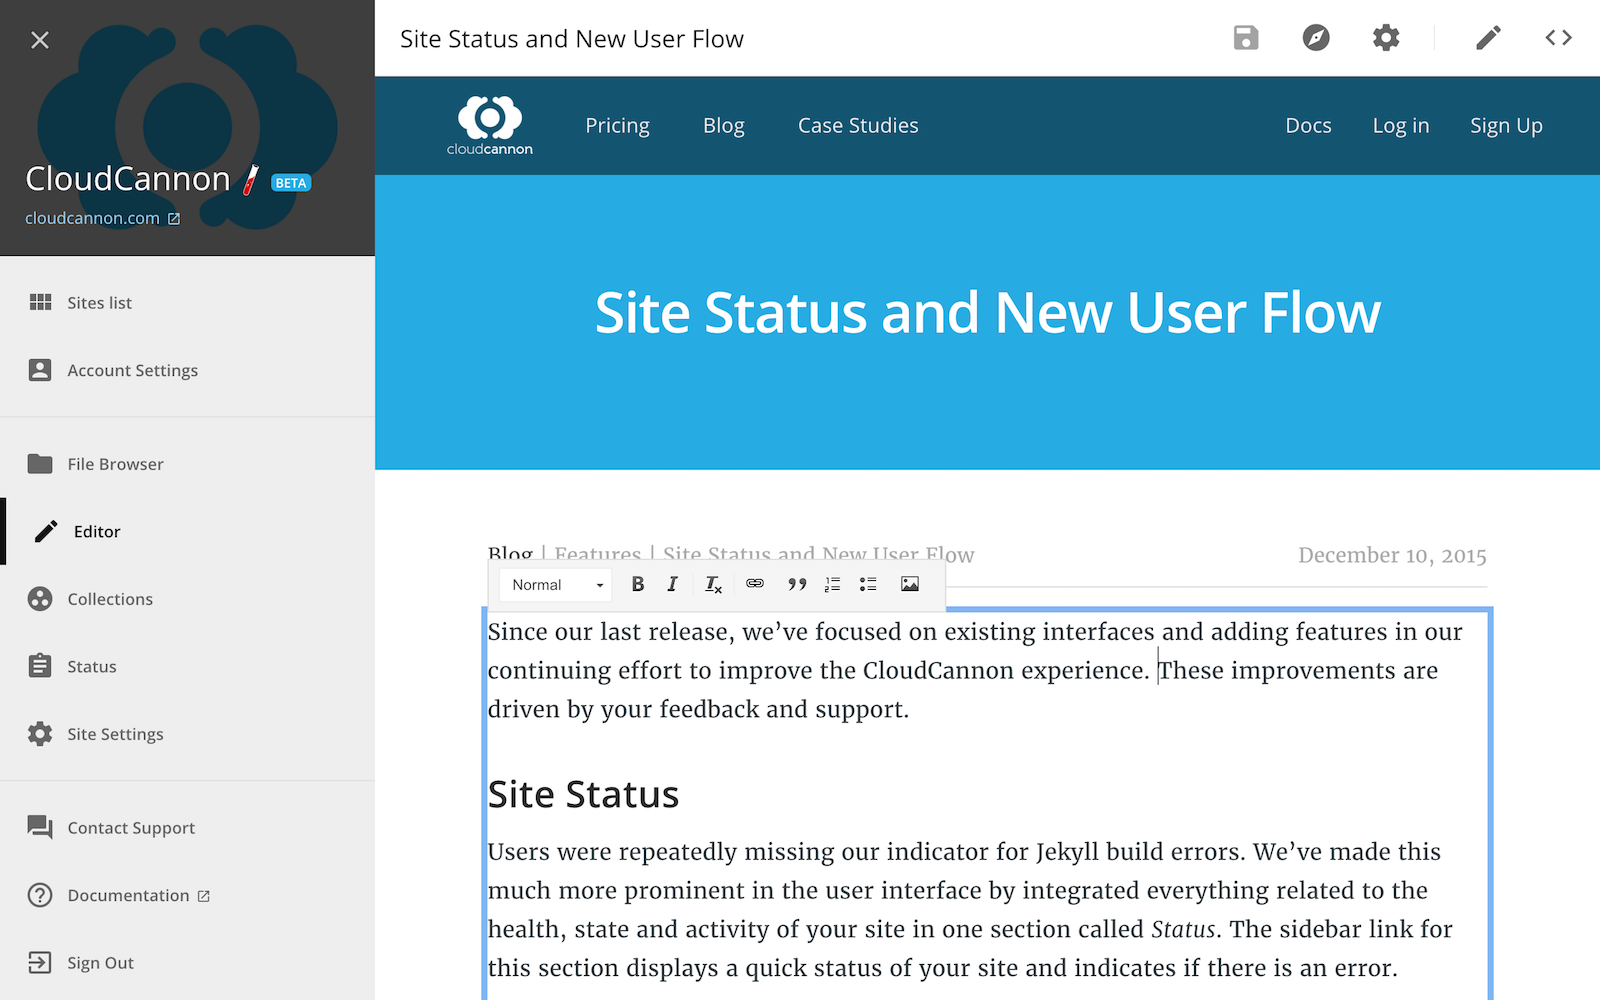The height and width of the screenshot is (1000, 1600).
Task: Insert a numbered list
Action: 832,584
